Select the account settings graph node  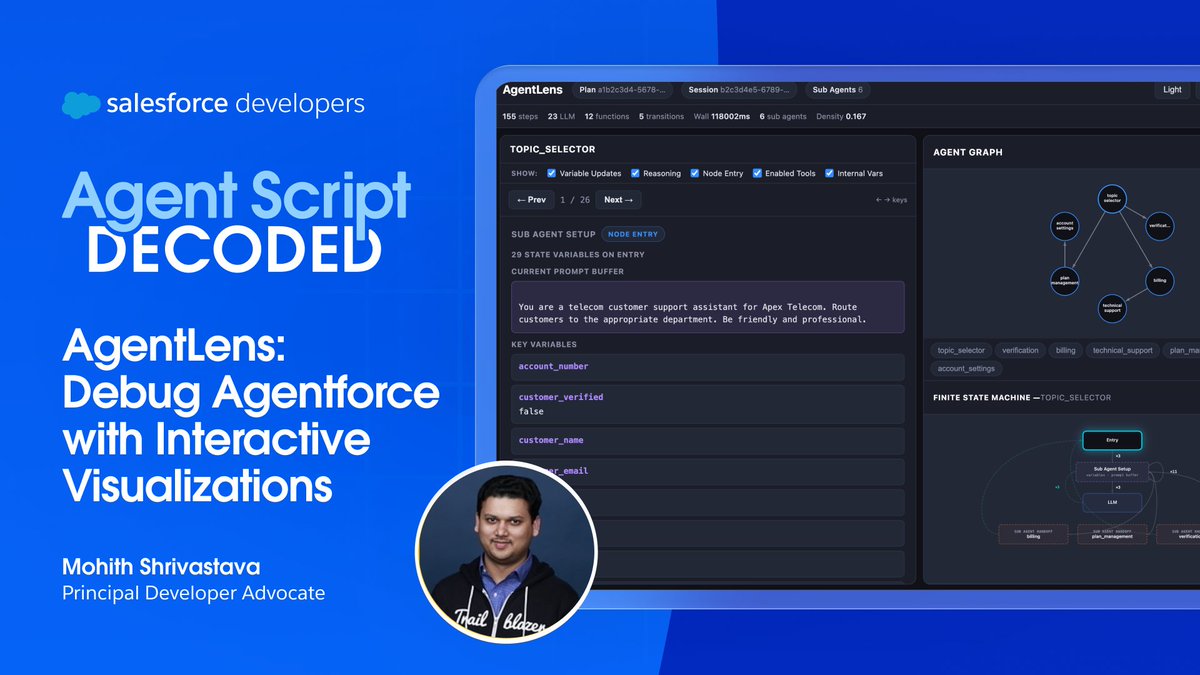pyautogui.click(x=1064, y=226)
